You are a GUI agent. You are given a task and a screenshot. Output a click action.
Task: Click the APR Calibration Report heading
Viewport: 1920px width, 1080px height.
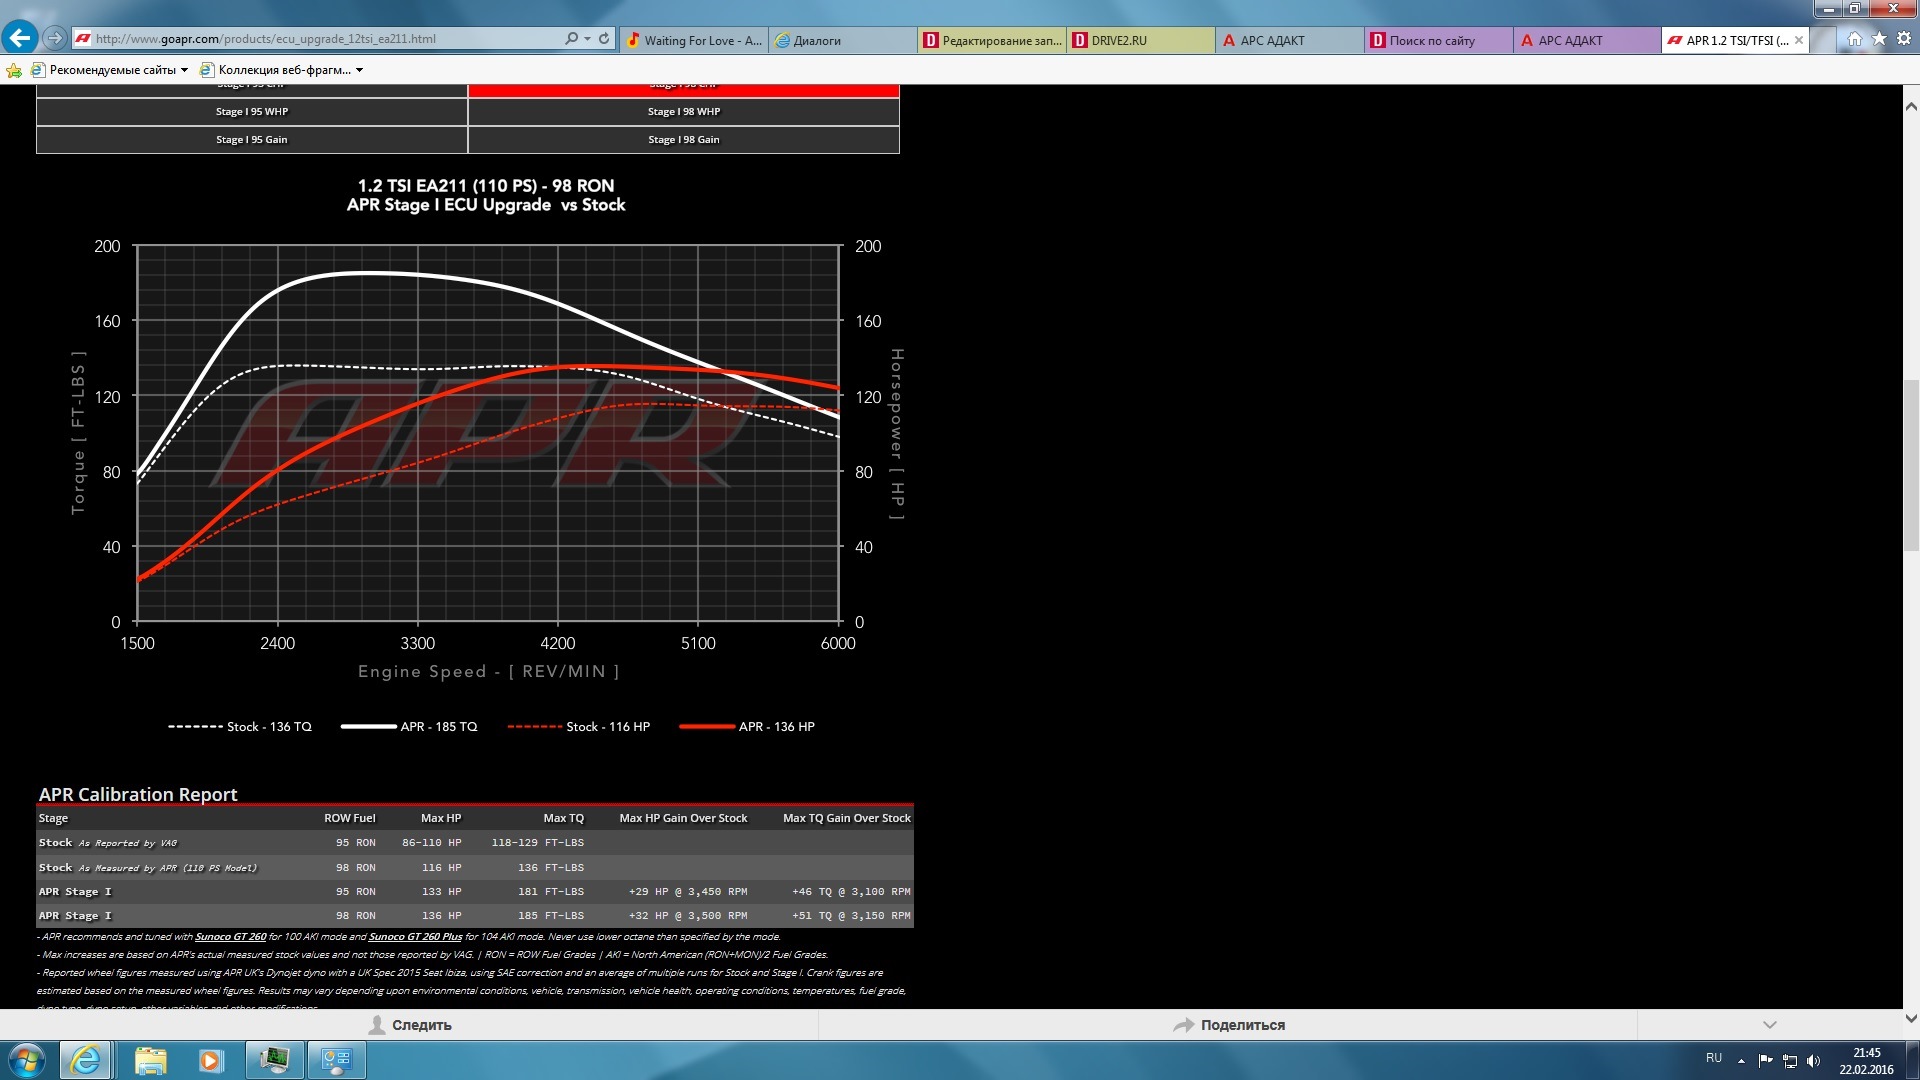coord(138,794)
